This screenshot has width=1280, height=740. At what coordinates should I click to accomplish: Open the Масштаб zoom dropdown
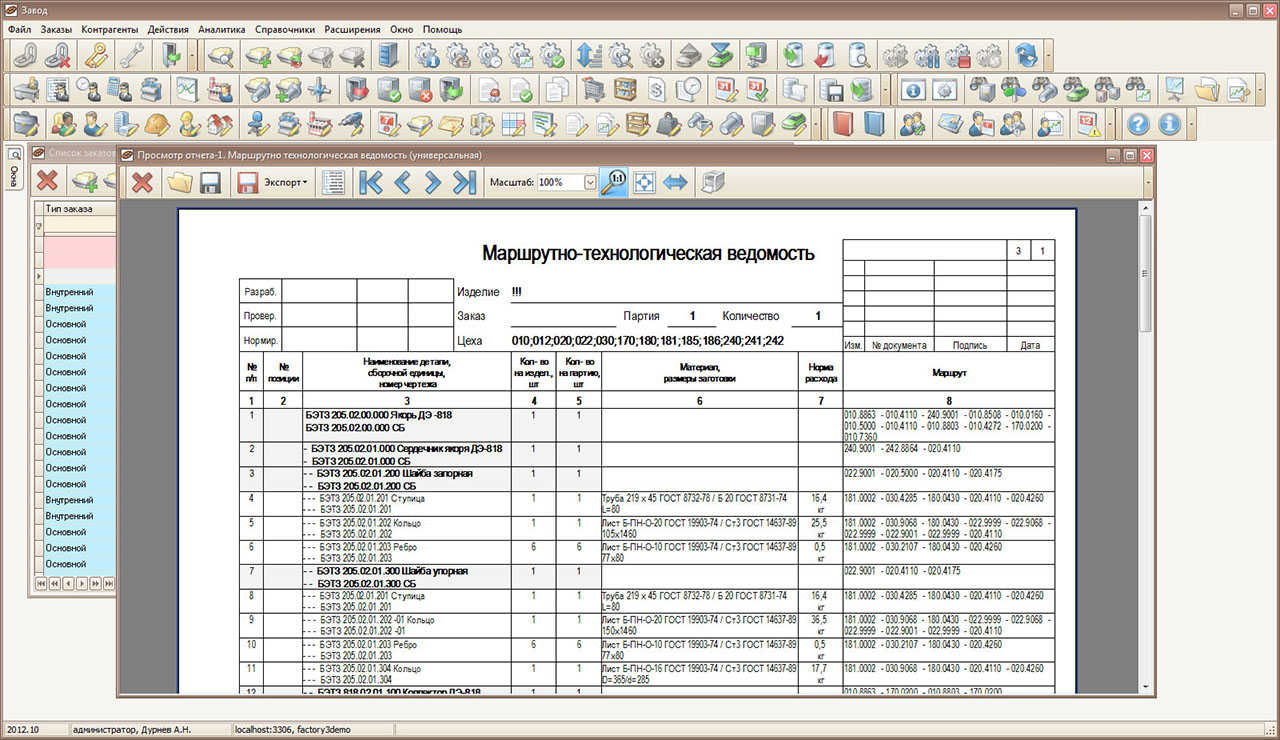pos(590,183)
